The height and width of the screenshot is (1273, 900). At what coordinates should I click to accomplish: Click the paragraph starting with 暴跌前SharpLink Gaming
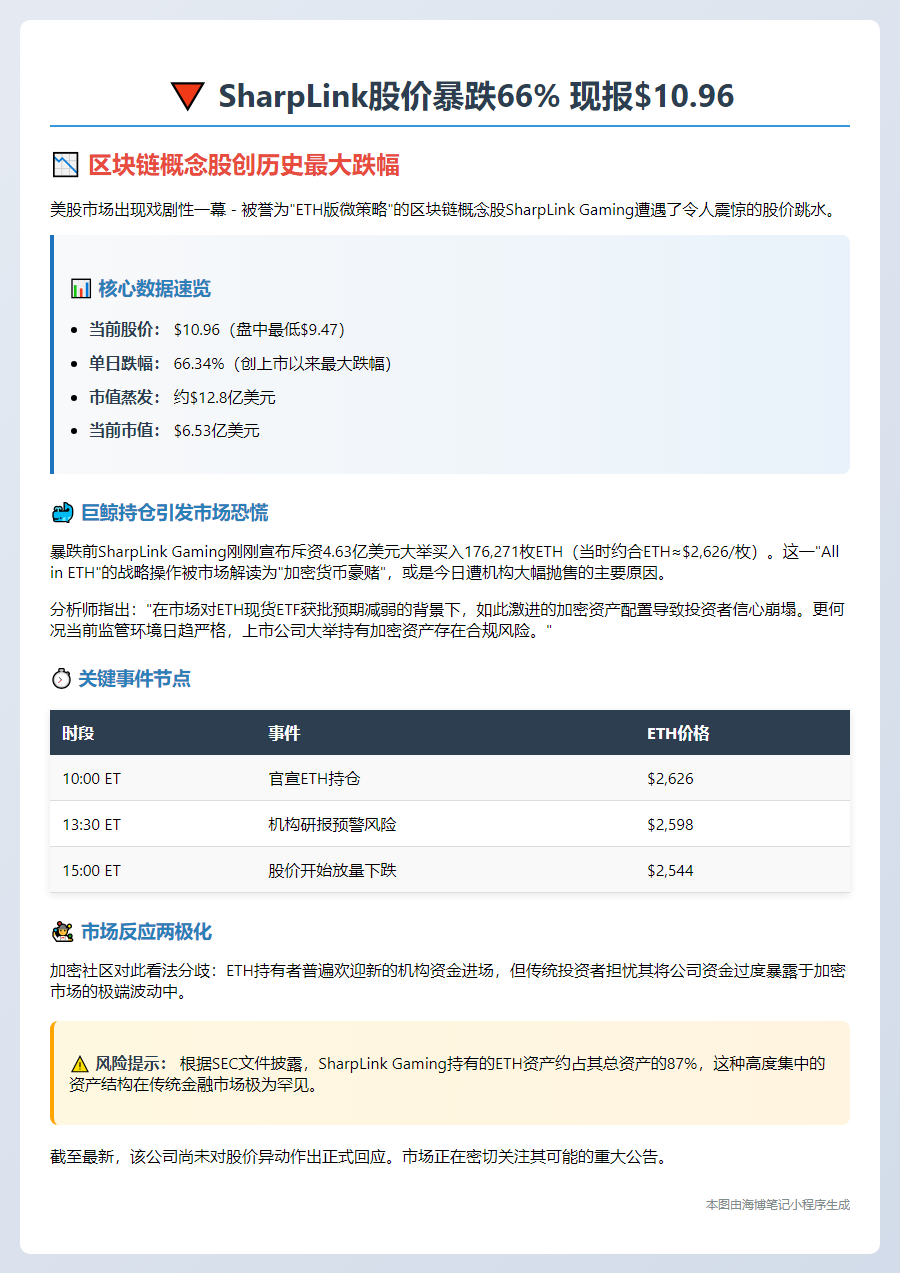[450, 563]
